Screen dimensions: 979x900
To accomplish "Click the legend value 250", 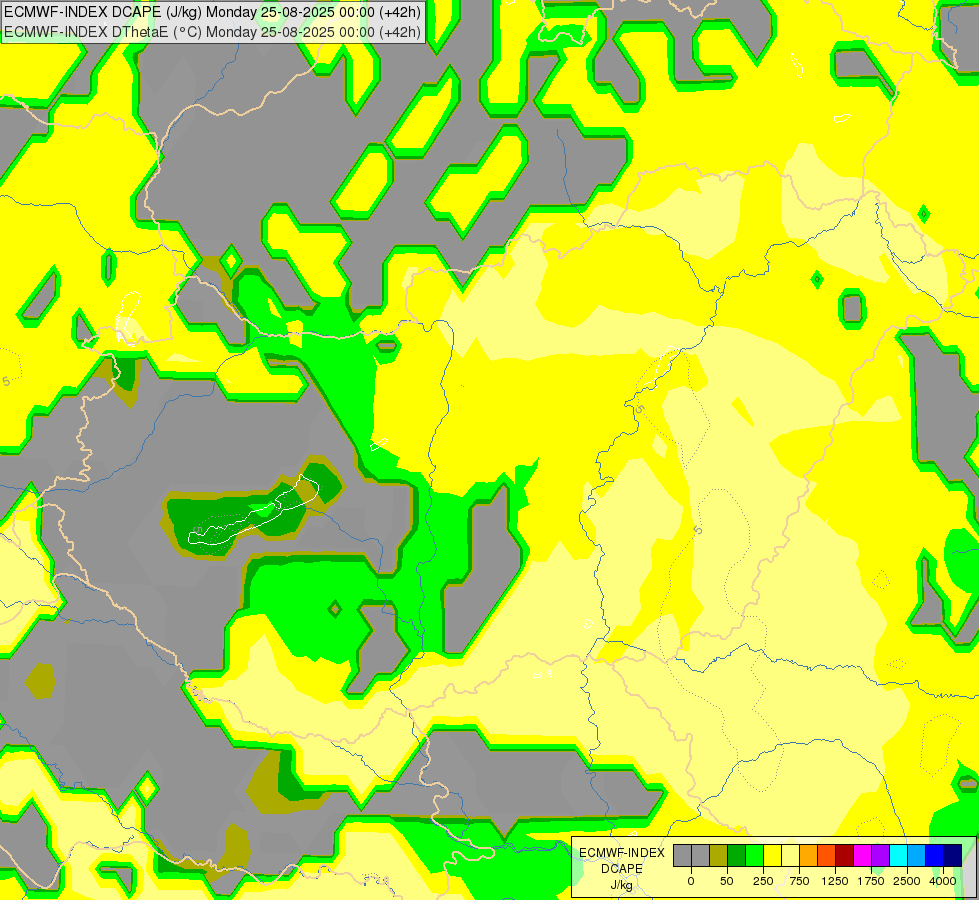I will click(x=763, y=881).
